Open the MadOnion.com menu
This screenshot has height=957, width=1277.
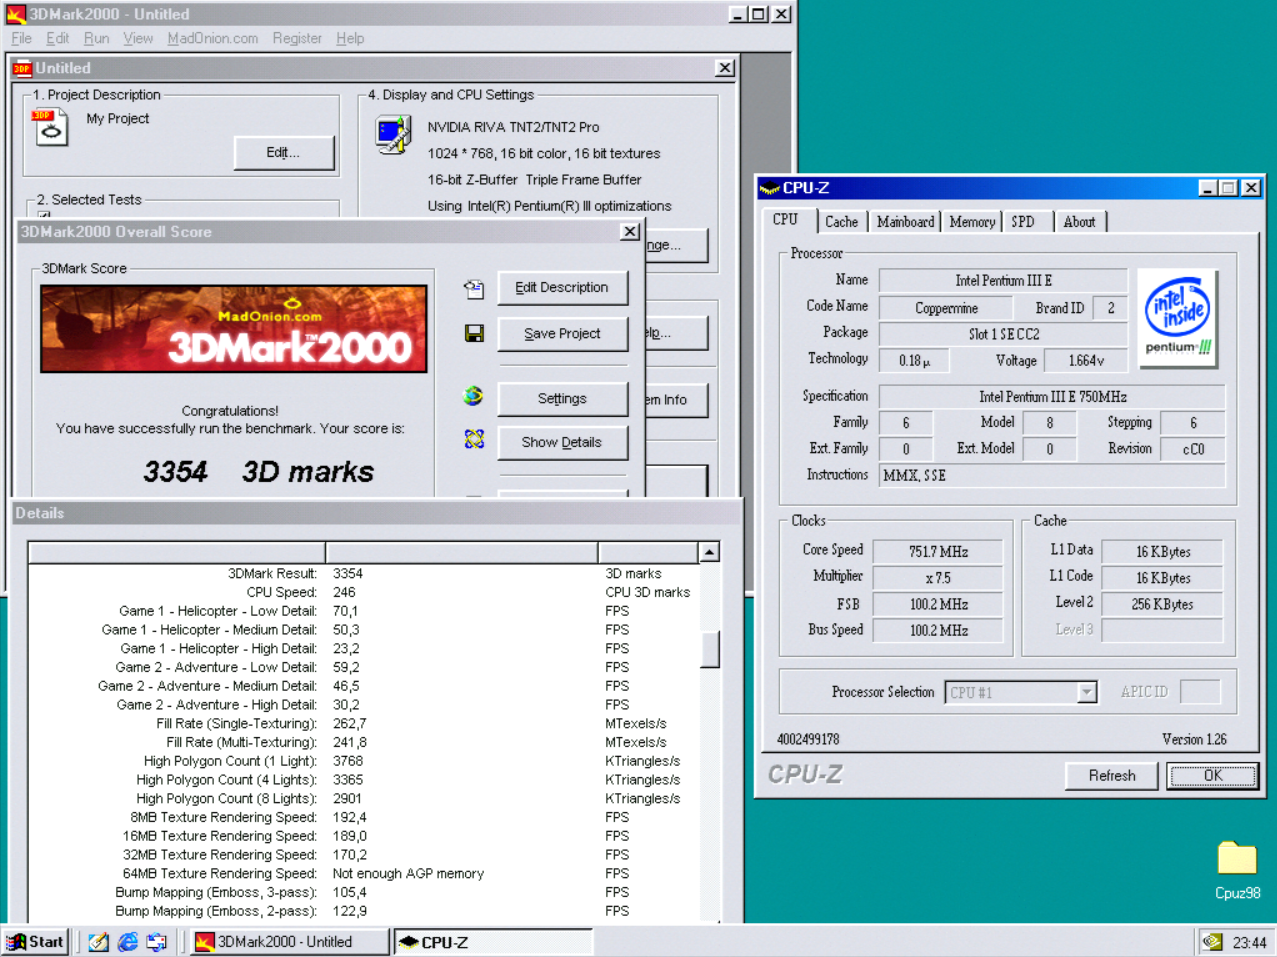pyautogui.click(x=213, y=38)
